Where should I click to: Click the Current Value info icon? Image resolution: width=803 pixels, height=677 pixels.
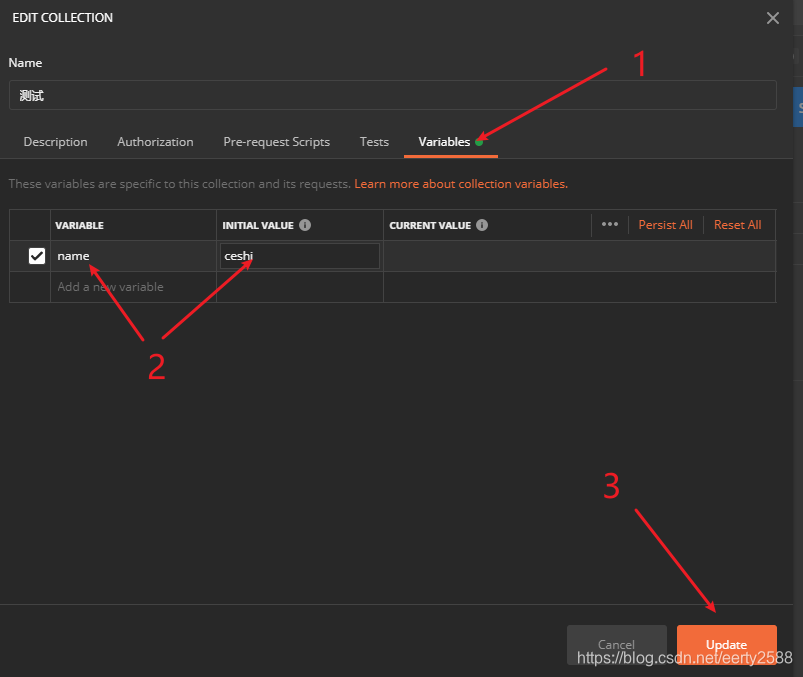click(482, 225)
